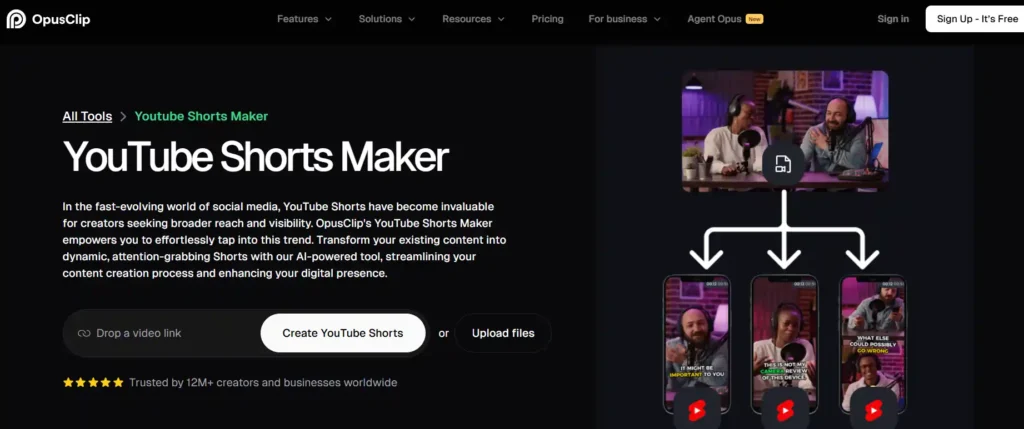Expand the Solutions dropdown chevron
Screen dimensions: 1024x429
point(411,20)
